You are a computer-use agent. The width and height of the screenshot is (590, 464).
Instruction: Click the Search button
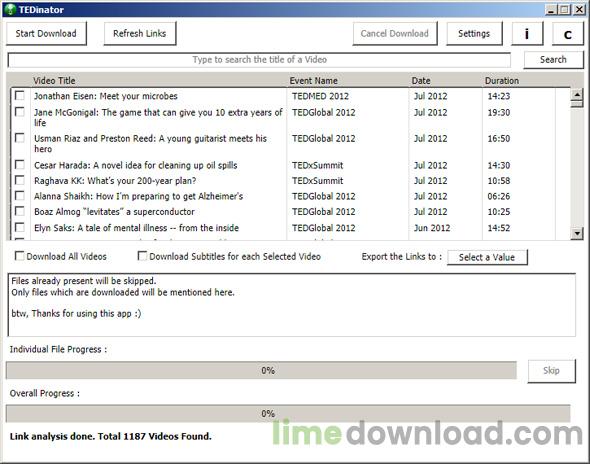pos(553,59)
